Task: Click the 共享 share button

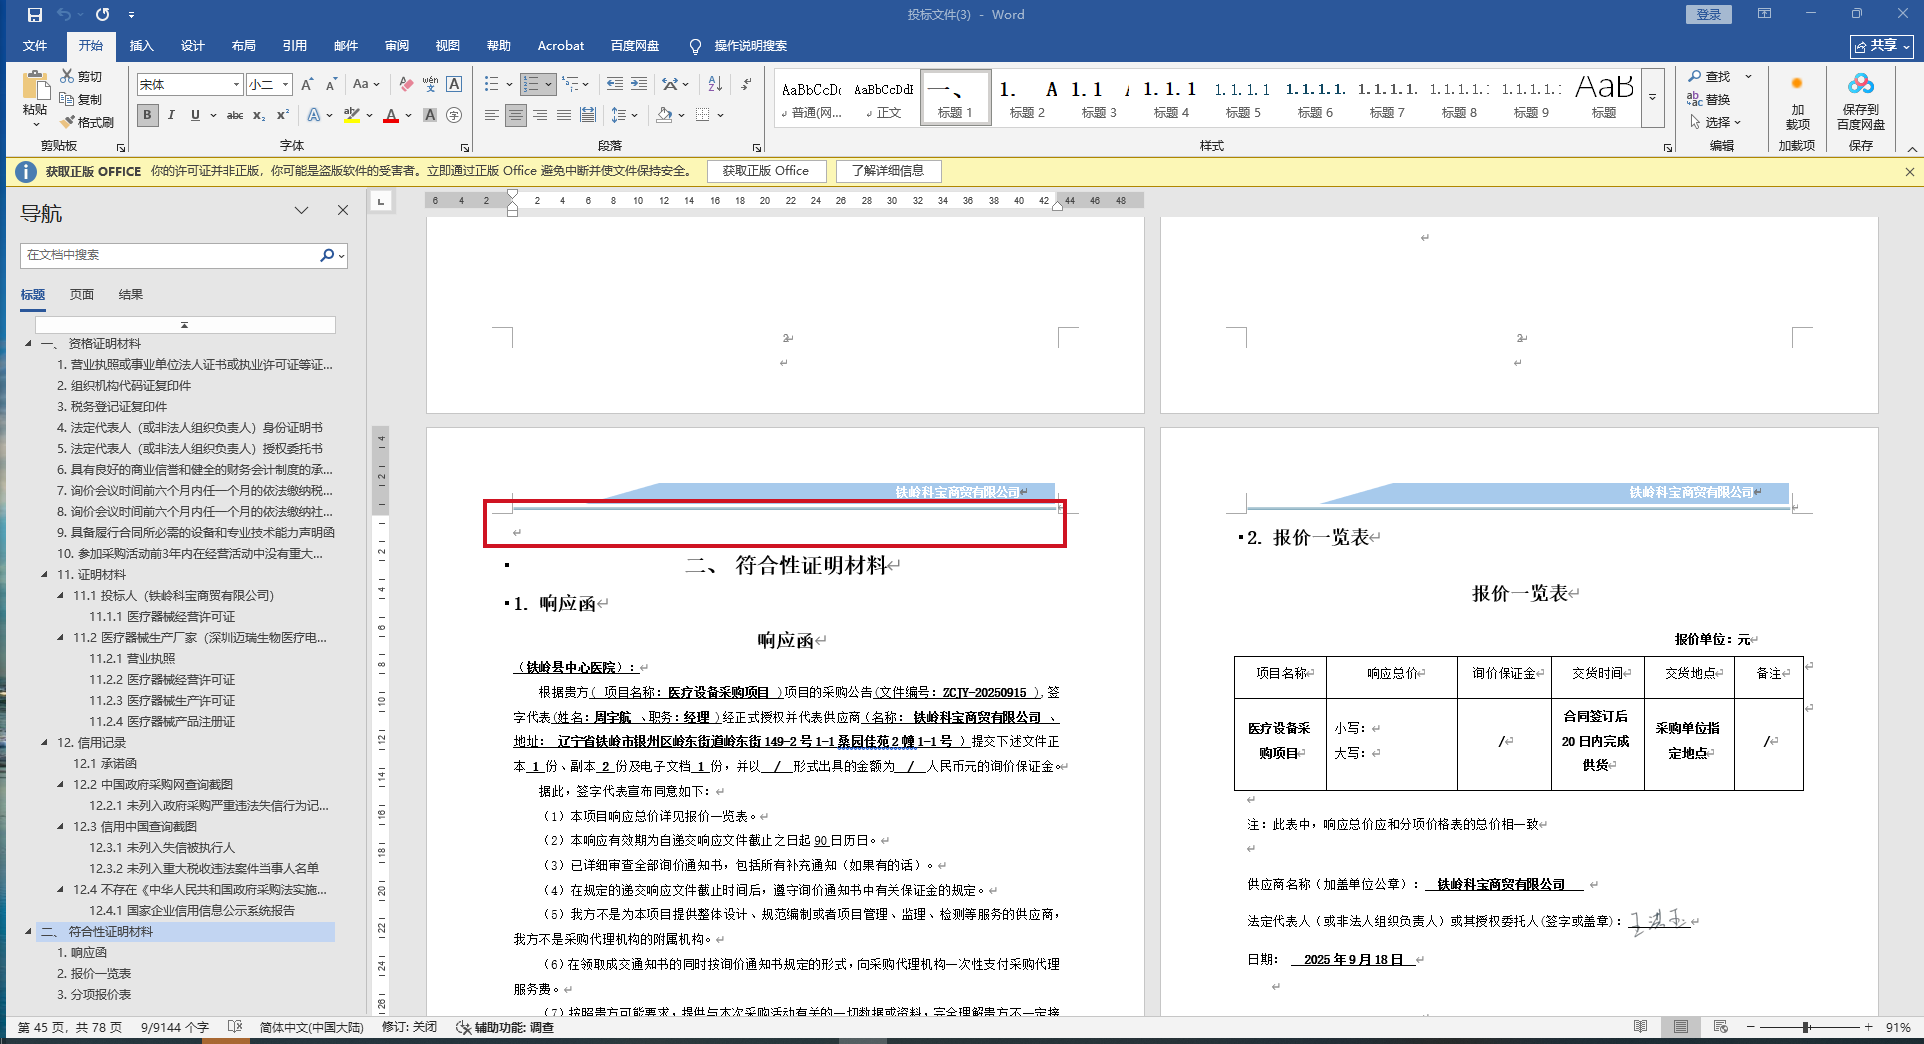Action: tap(1882, 46)
